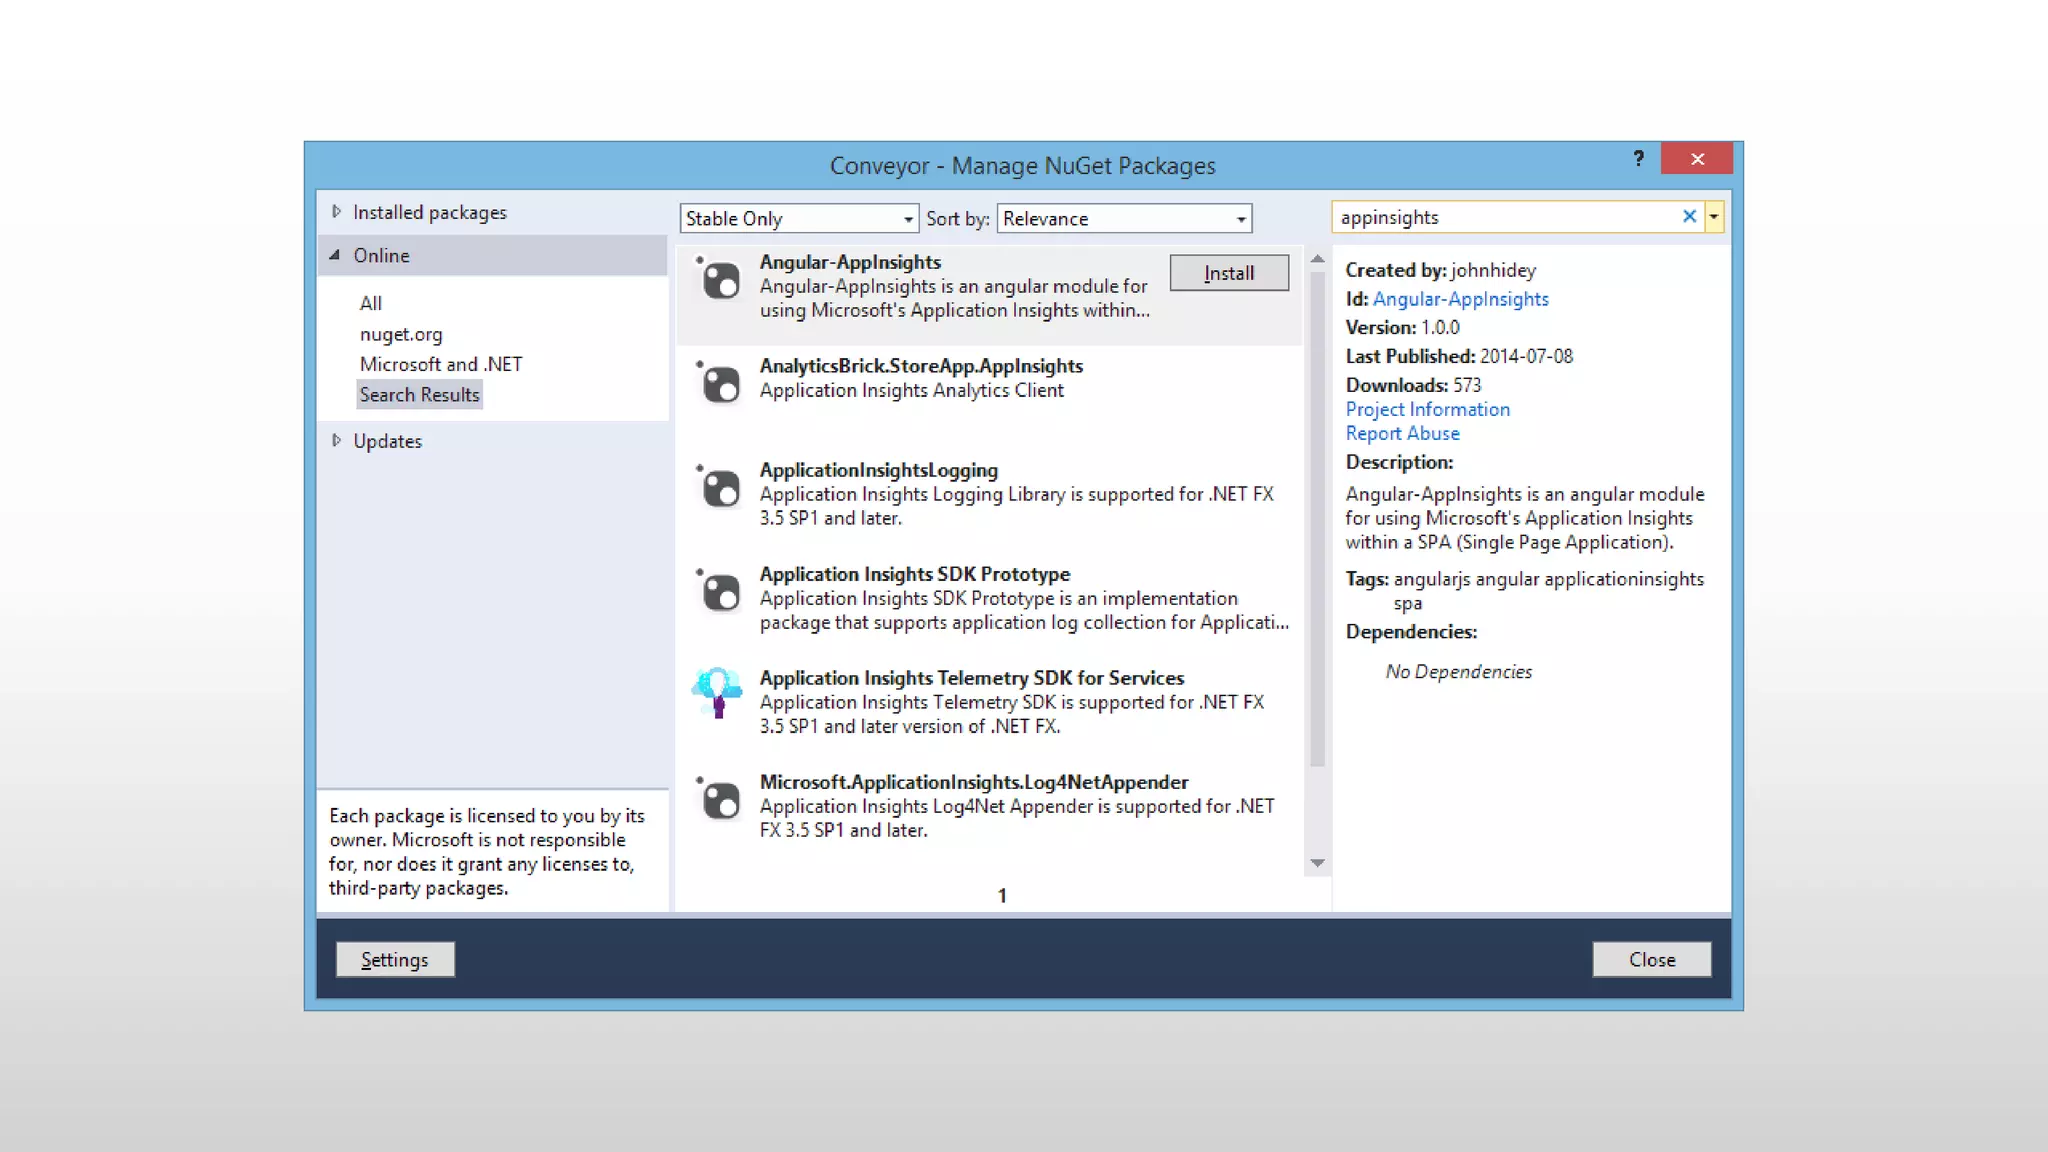Click the Angular-AppInsights package icon
Screen dimensions: 2048x1152
point(719,281)
